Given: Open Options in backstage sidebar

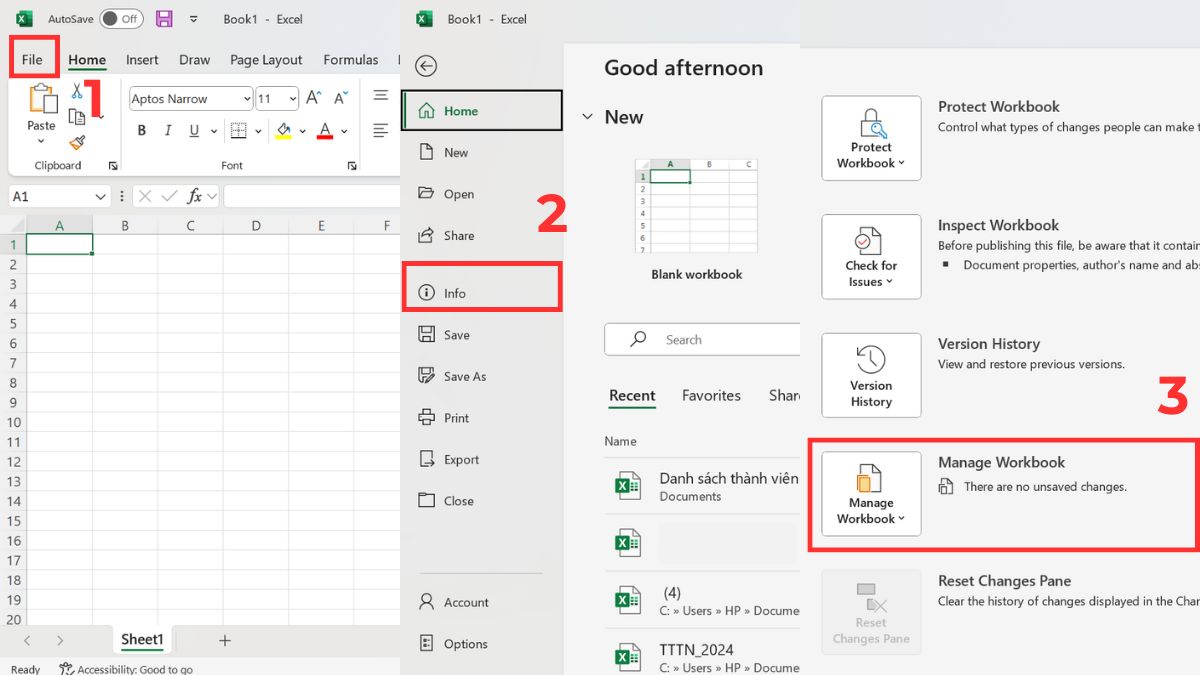Looking at the screenshot, I should click(482, 644).
